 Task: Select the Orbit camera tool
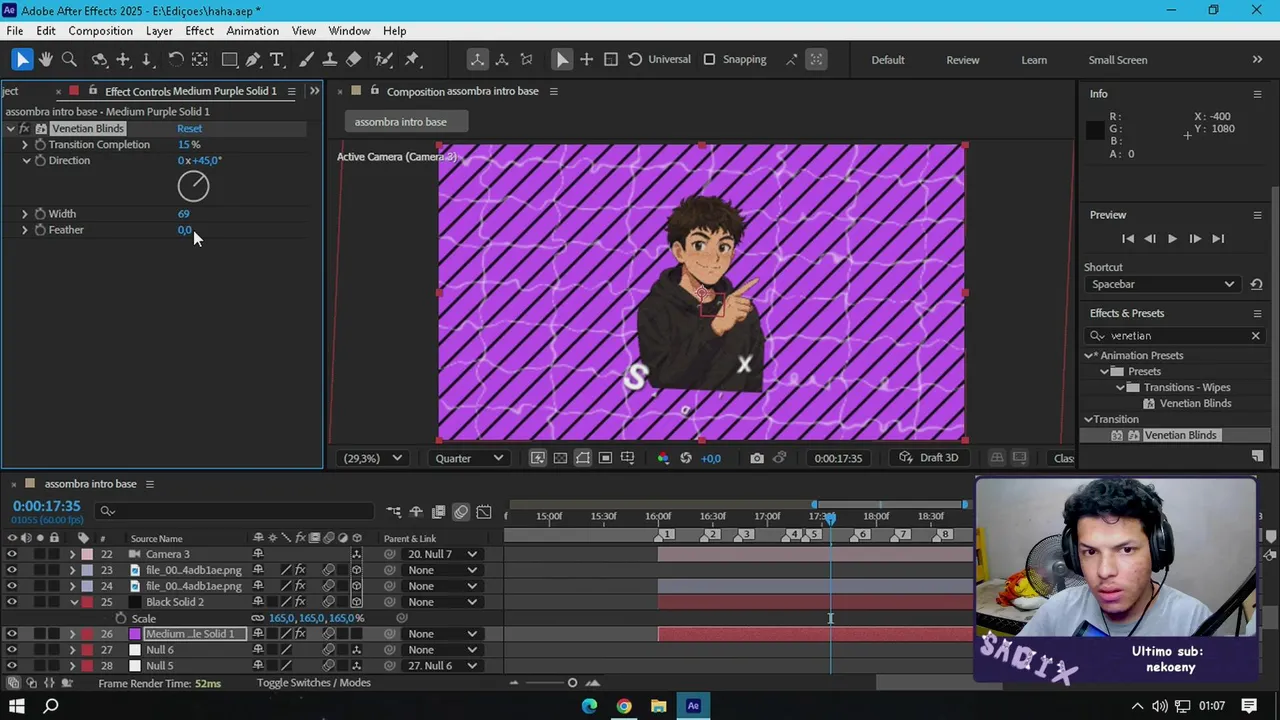99,60
